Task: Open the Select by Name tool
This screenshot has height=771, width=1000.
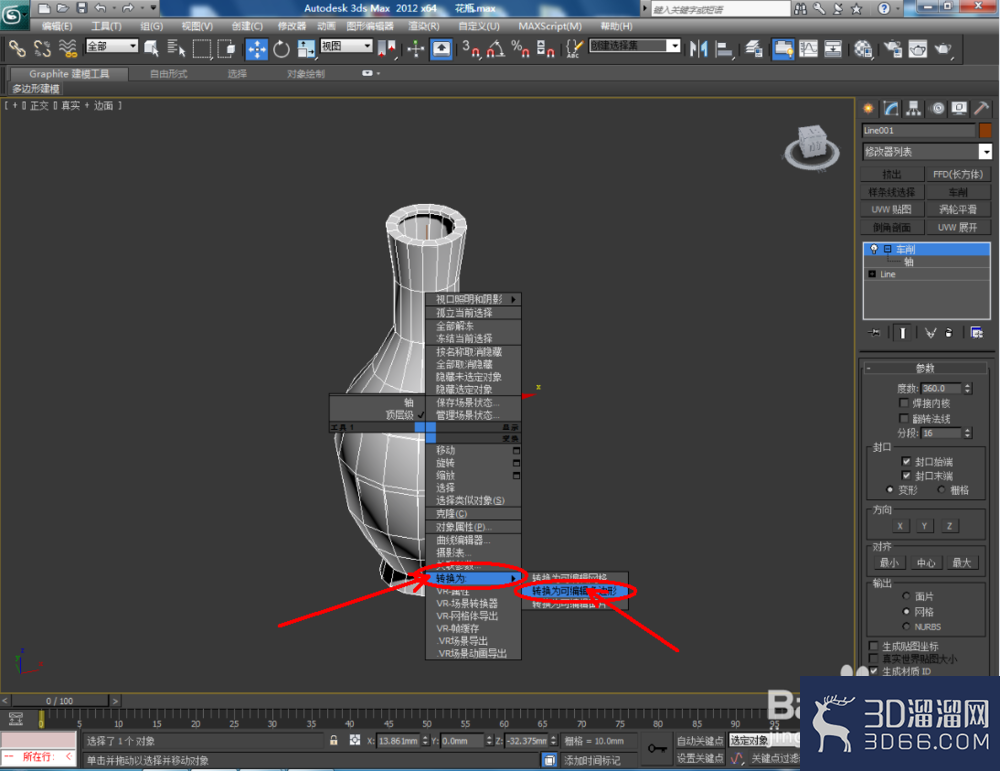Action: coord(176,48)
